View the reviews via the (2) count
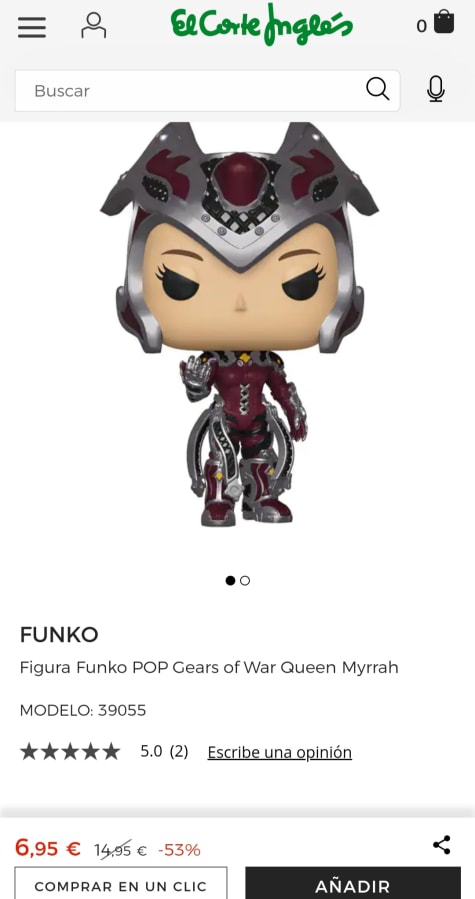Image resolution: width=475 pixels, height=899 pixels. 179,752
